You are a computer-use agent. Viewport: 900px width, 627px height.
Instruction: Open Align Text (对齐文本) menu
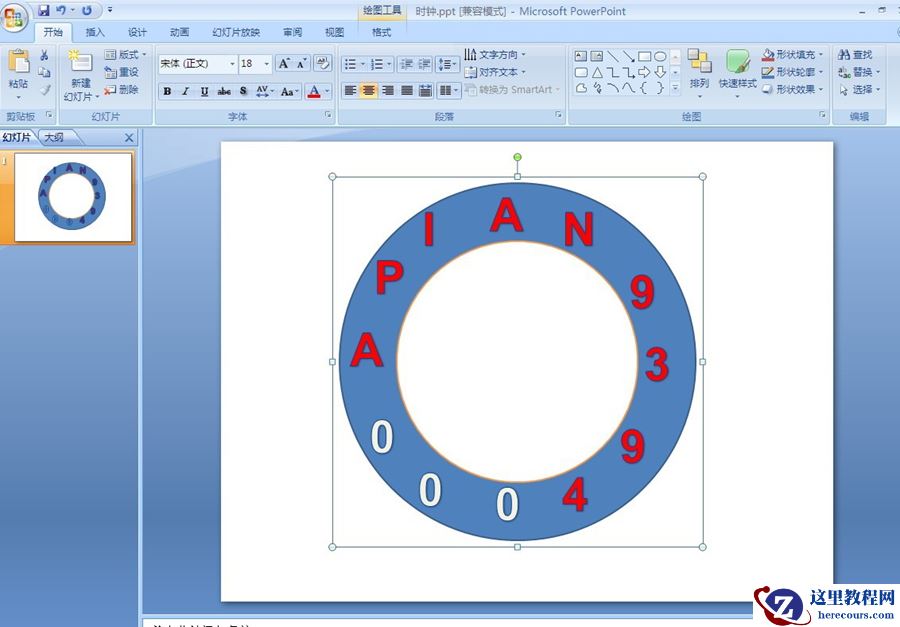click(x=495, y=72)
